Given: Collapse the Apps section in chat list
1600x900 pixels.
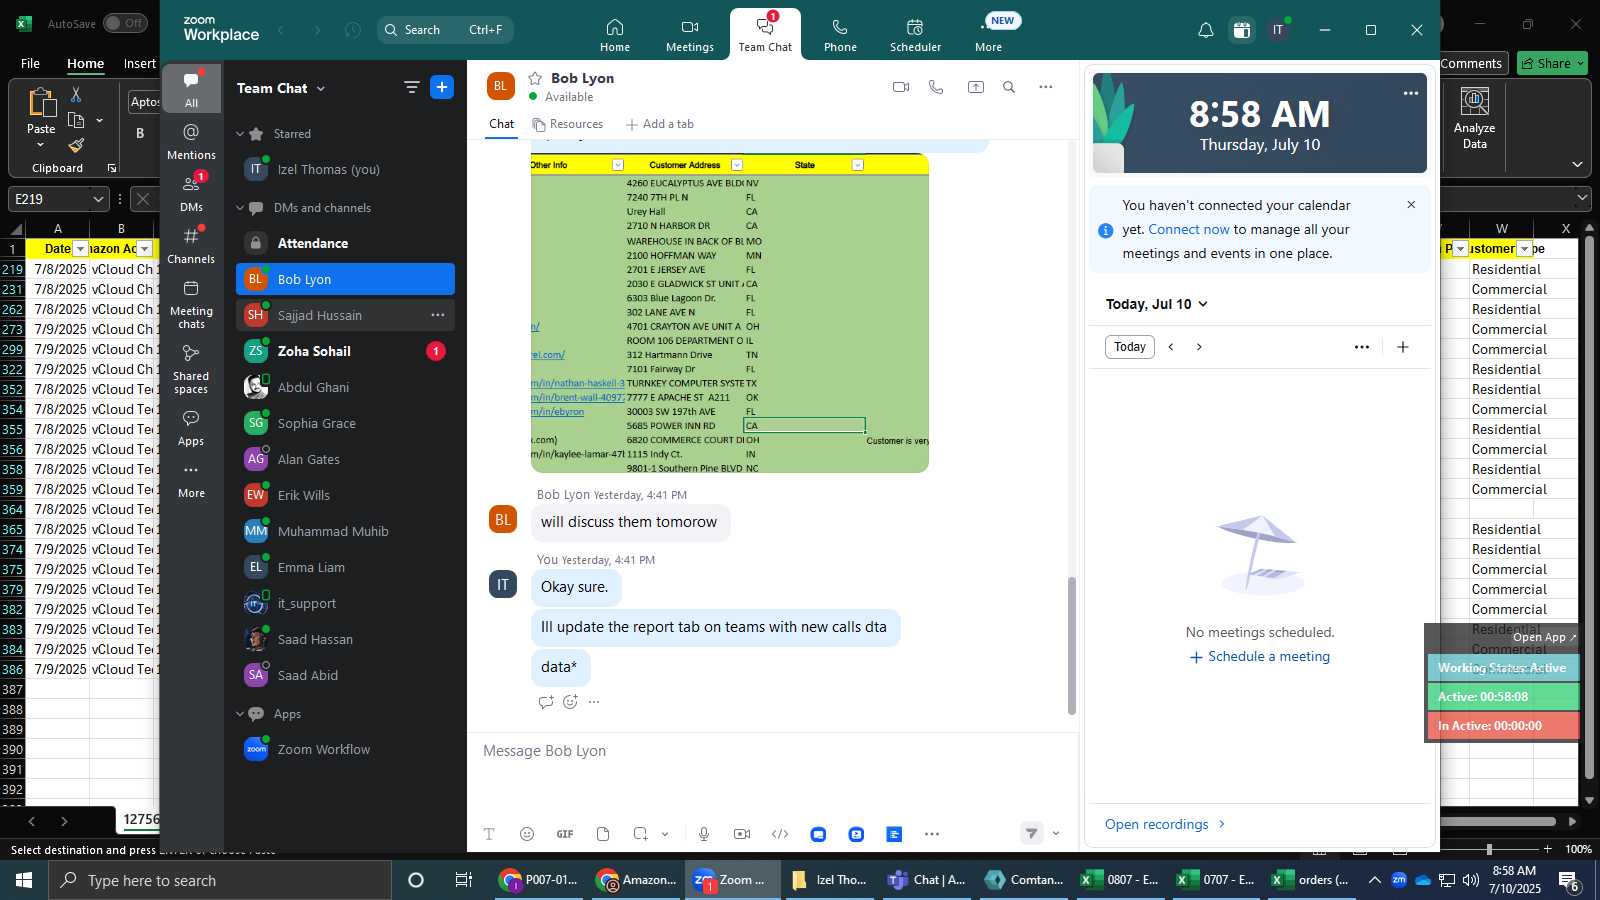Looking at the screenshot, I should pyautogui.click(x=240, y=714).
